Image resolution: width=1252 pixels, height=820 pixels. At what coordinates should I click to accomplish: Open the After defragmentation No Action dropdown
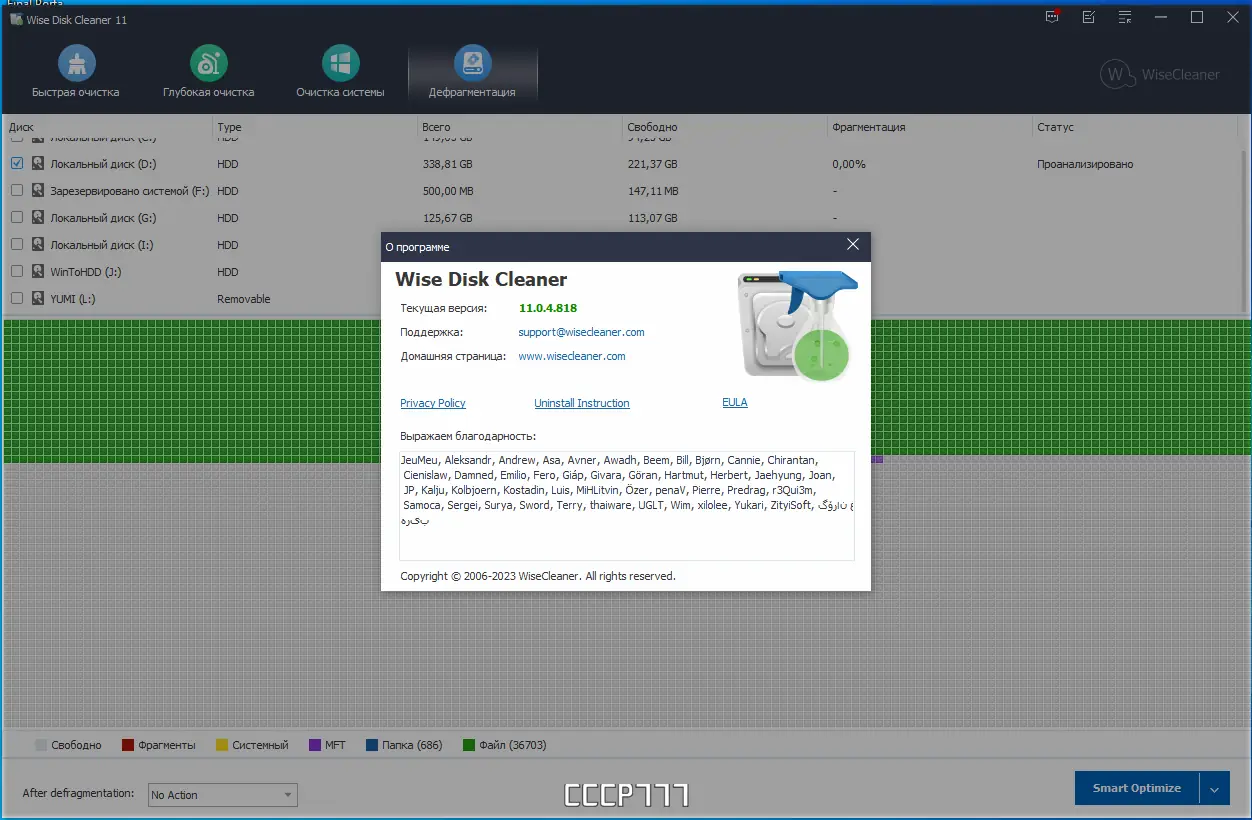222,795
